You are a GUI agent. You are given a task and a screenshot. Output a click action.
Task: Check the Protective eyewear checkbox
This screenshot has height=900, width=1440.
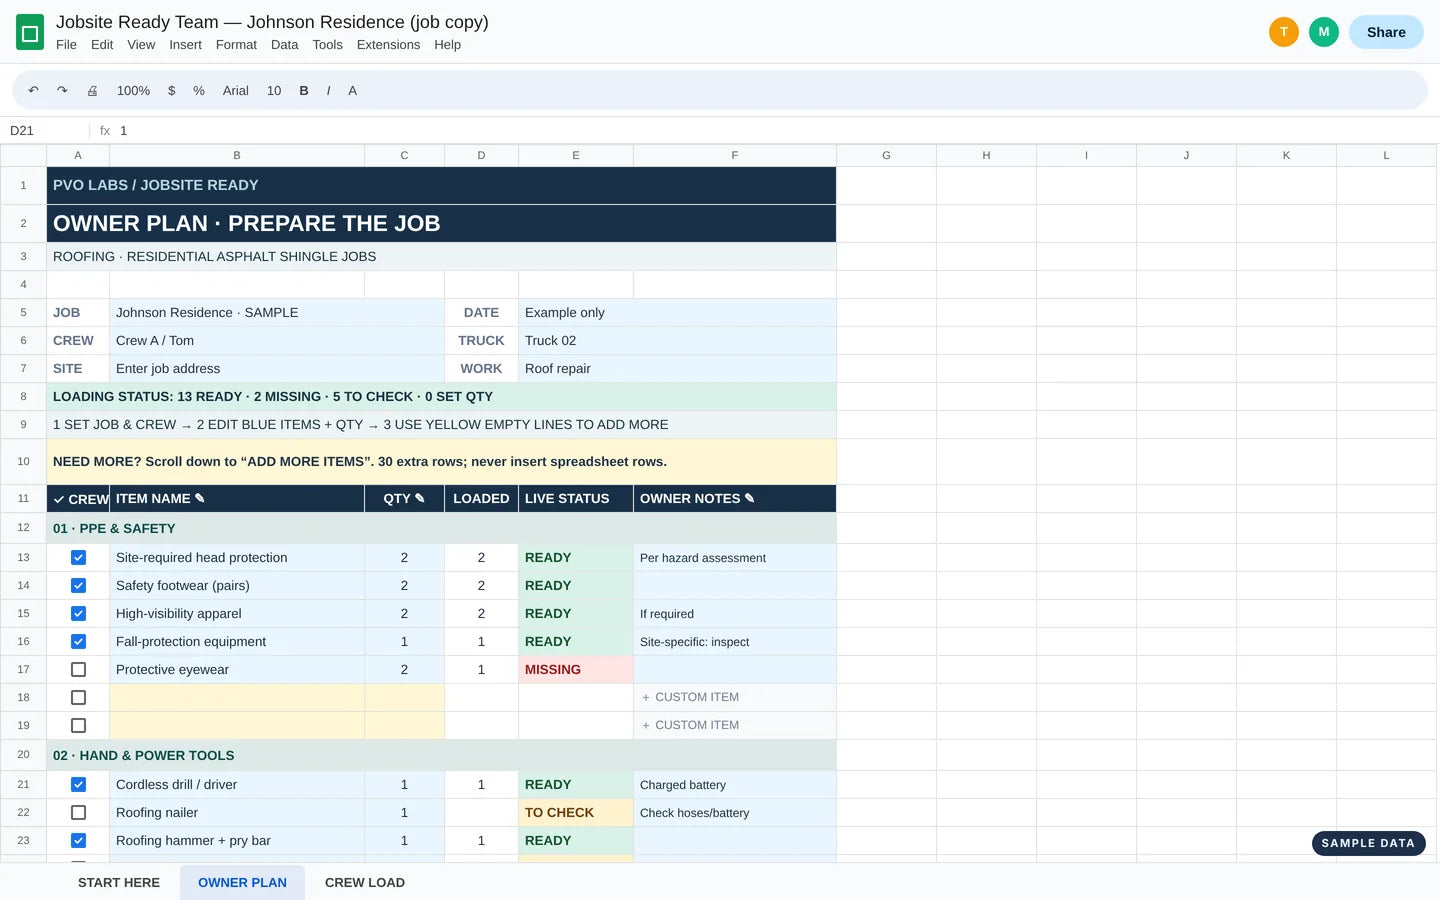(x=78, y=670)
